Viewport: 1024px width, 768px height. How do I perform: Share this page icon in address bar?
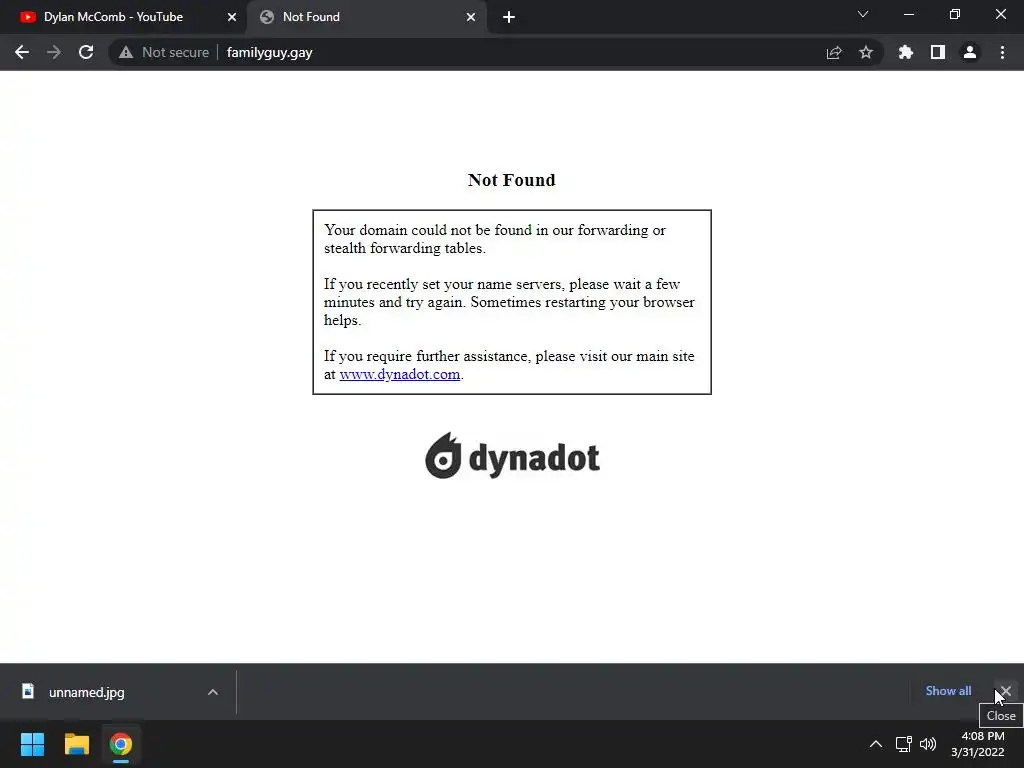point(834,52)
